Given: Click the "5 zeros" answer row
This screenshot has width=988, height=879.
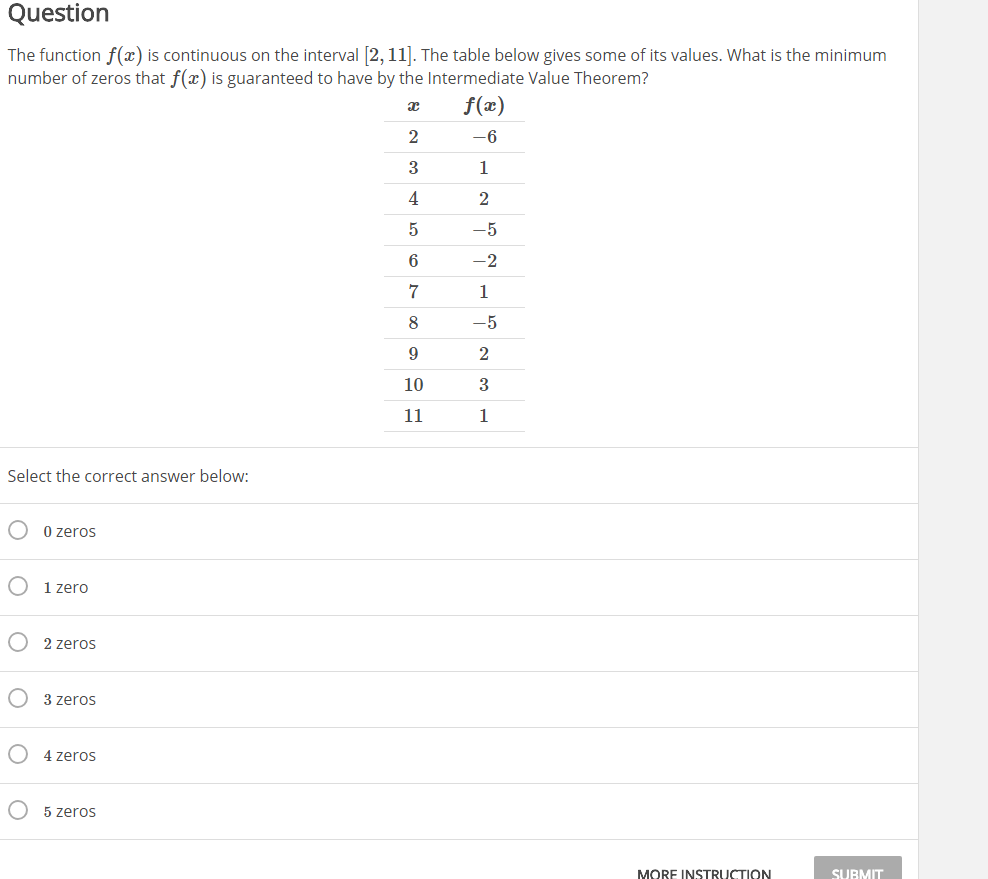Looking at the screenshot, I should 71,811.
